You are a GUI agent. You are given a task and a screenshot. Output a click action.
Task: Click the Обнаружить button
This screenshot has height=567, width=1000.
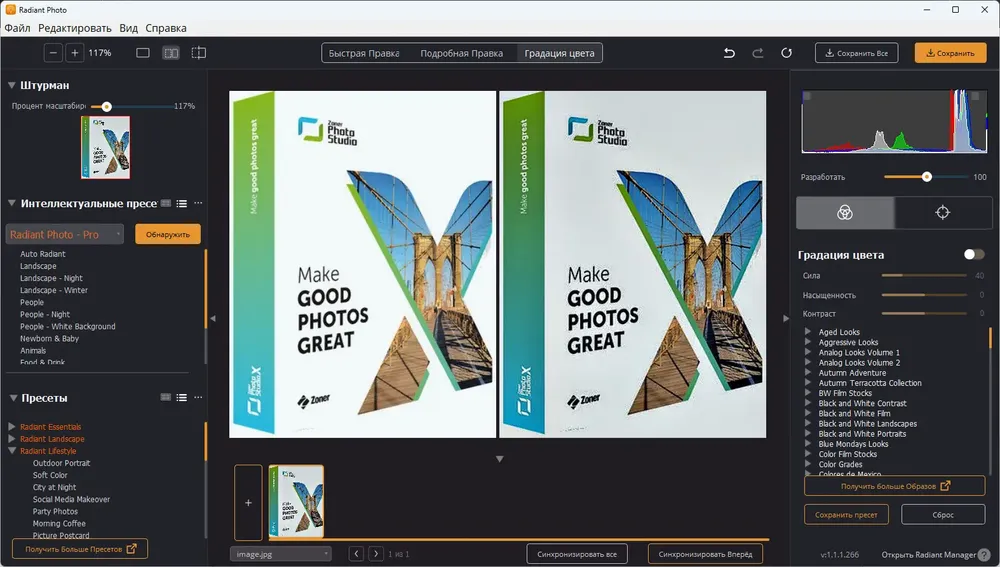(168, 234)
